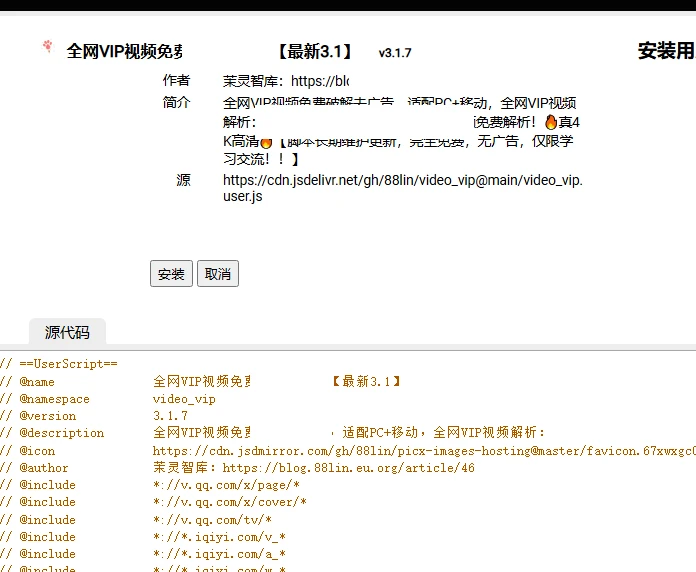Click the @description code line
This screenshot has height=572, width=696.
click(273, 433)
